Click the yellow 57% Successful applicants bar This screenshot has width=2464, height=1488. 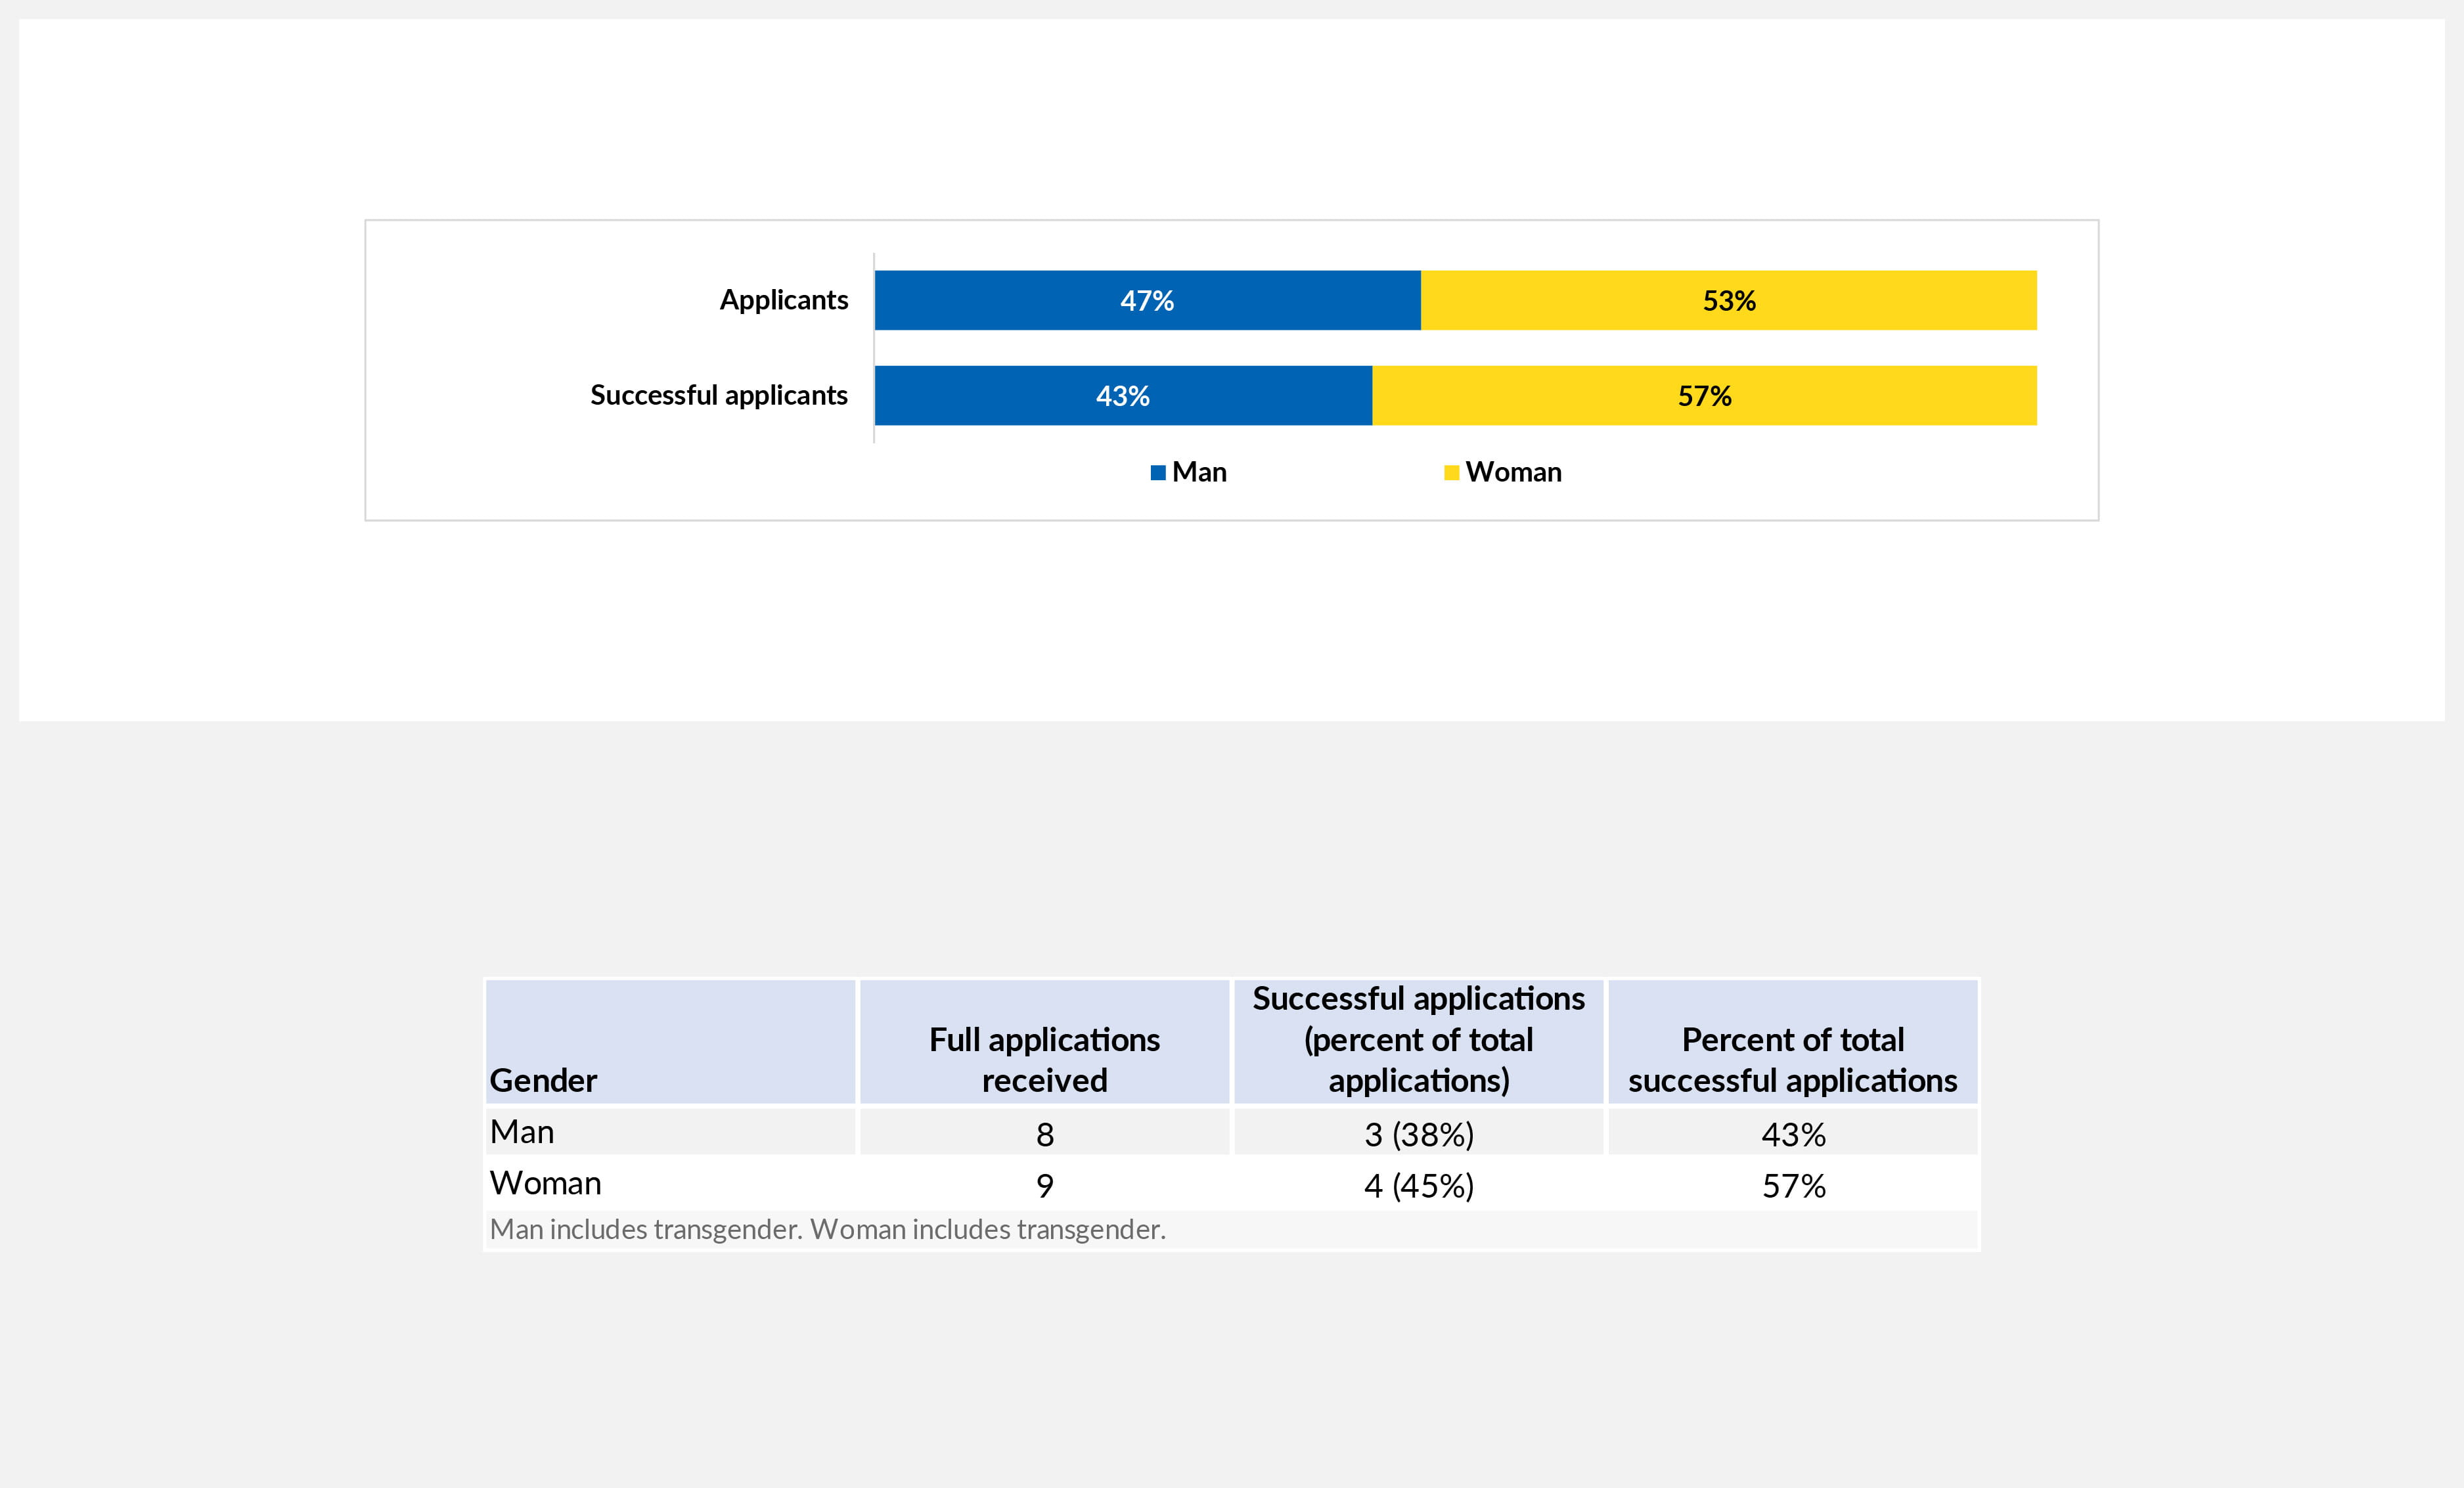(x=1704, y=396)
